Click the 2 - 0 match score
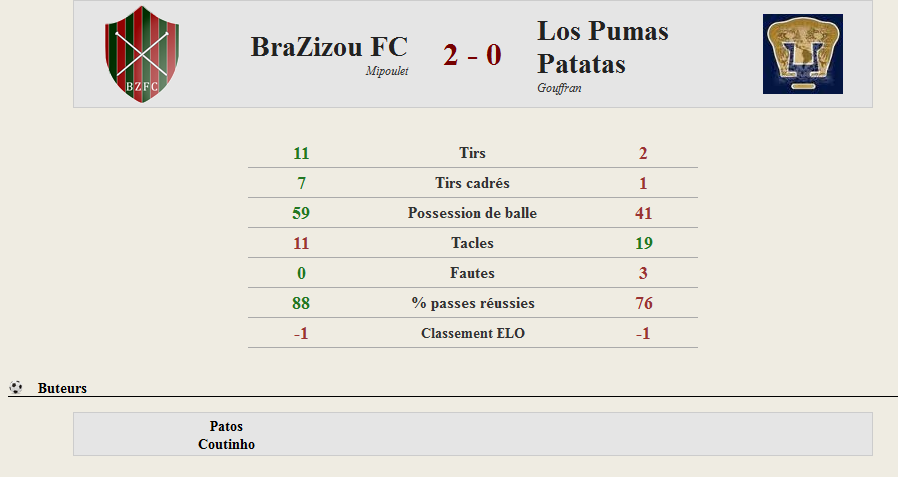Viewport: 898px width, 477px height. 472,55
